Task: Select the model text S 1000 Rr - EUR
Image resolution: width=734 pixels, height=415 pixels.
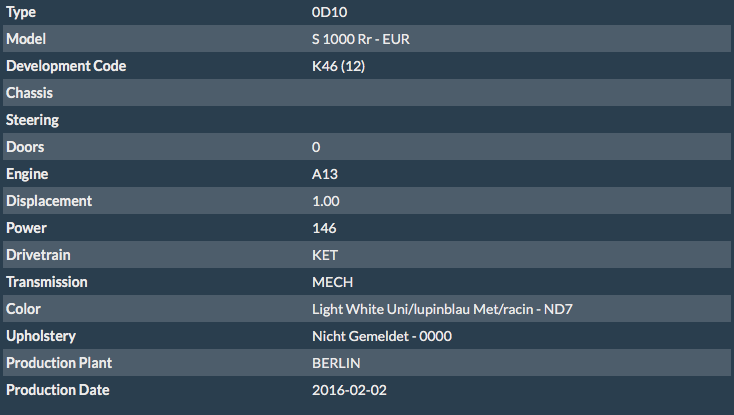Action: point(361,39)
